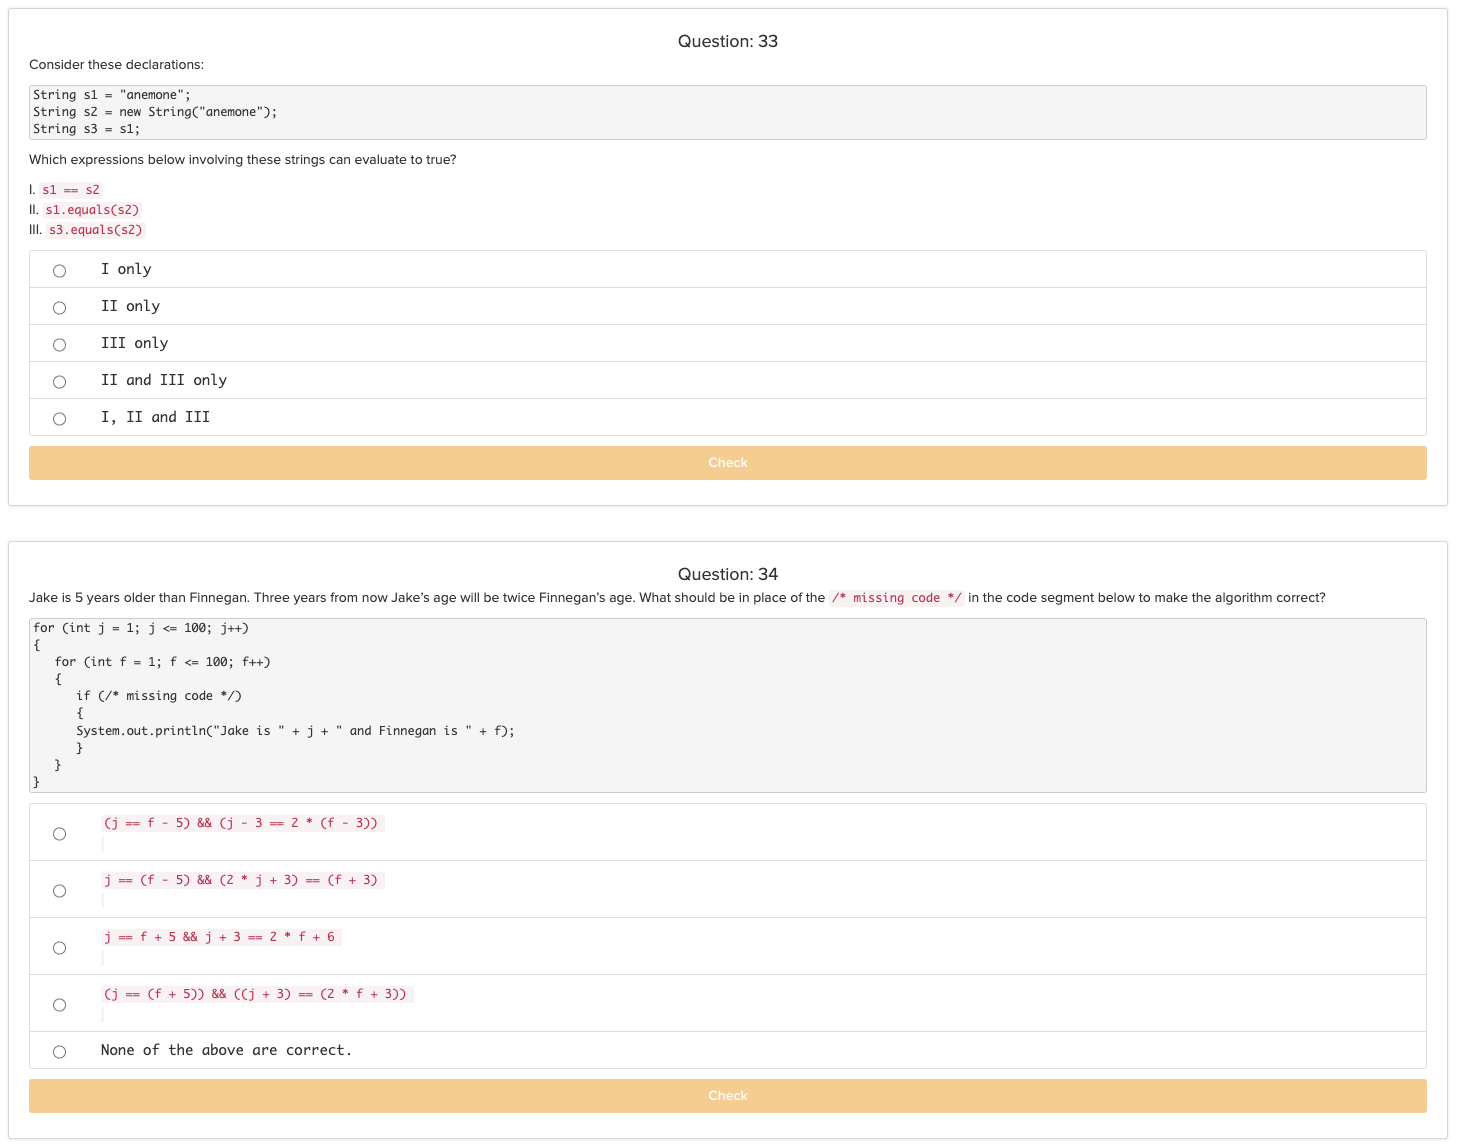
Task: Click the "if (/* missing code */)" code line
Action: tap(159, 696)
